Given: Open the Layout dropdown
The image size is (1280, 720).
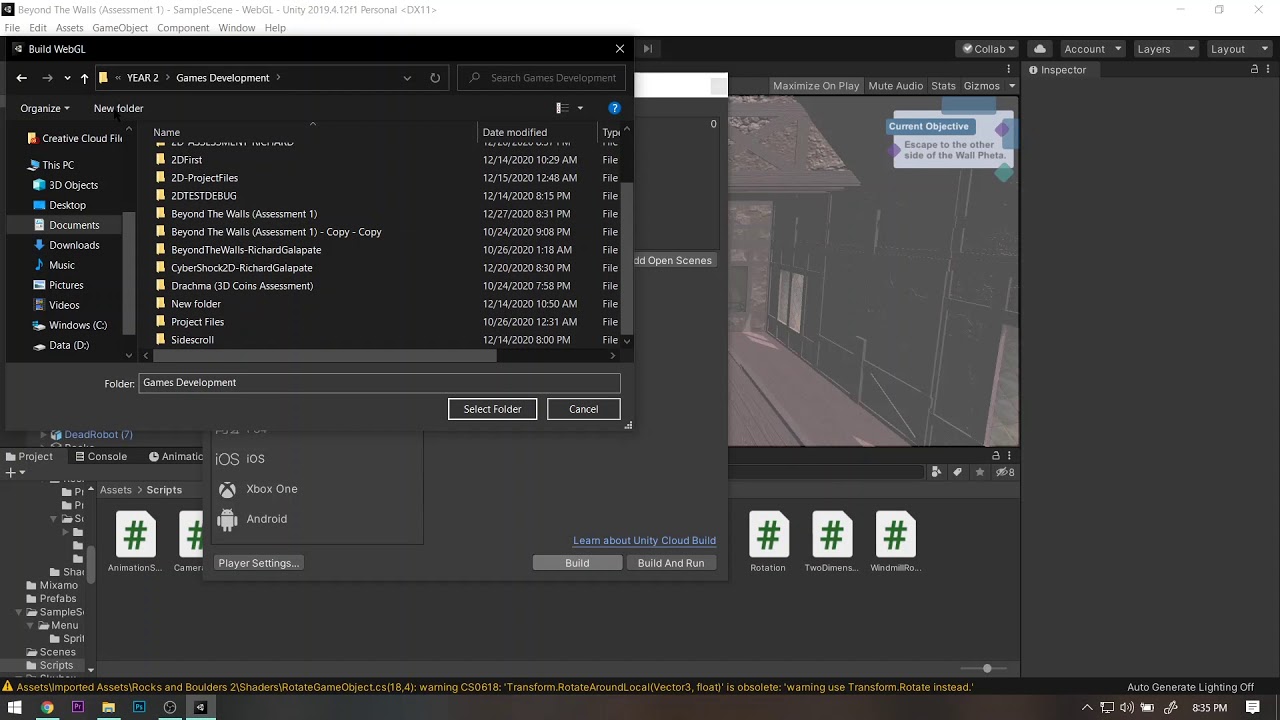Looking at the screenshot, I should point(1238,49).
